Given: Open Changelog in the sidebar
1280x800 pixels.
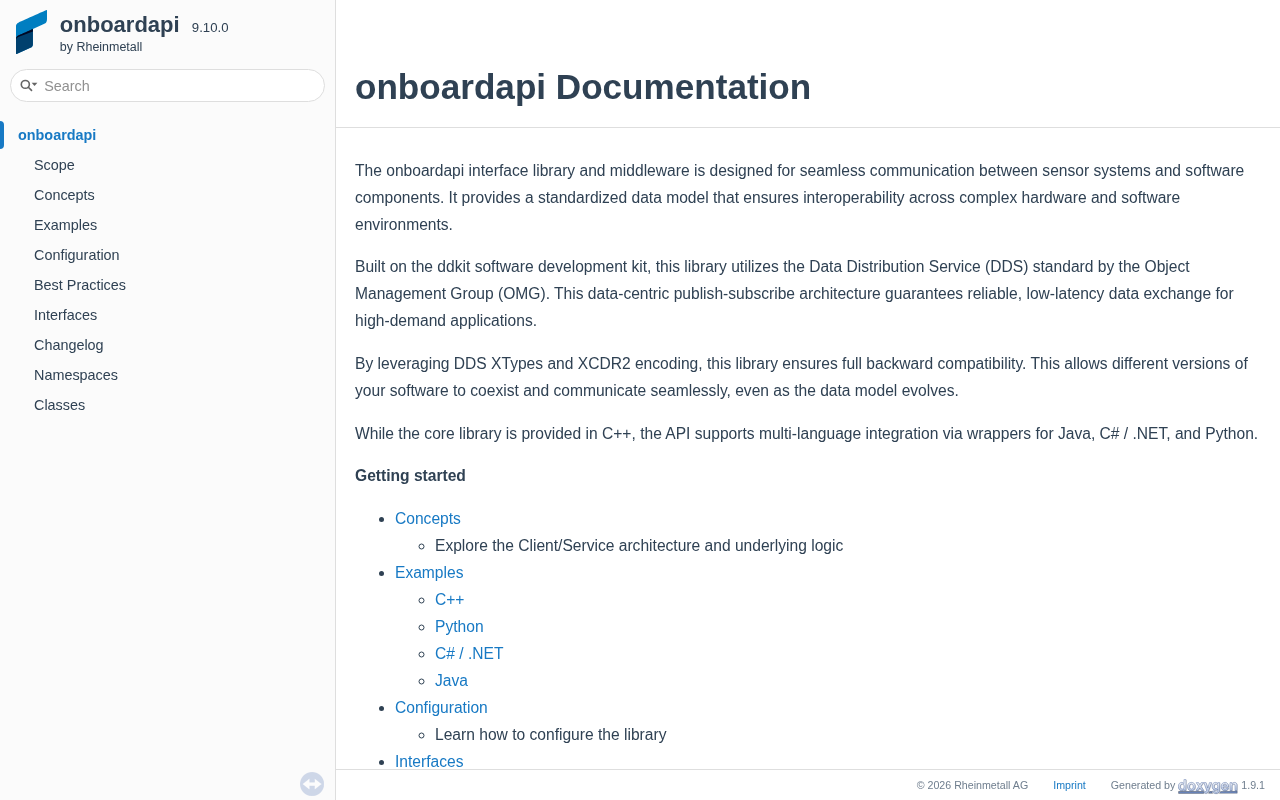Looking at the screenshot, I should click(x=68, y=345).
